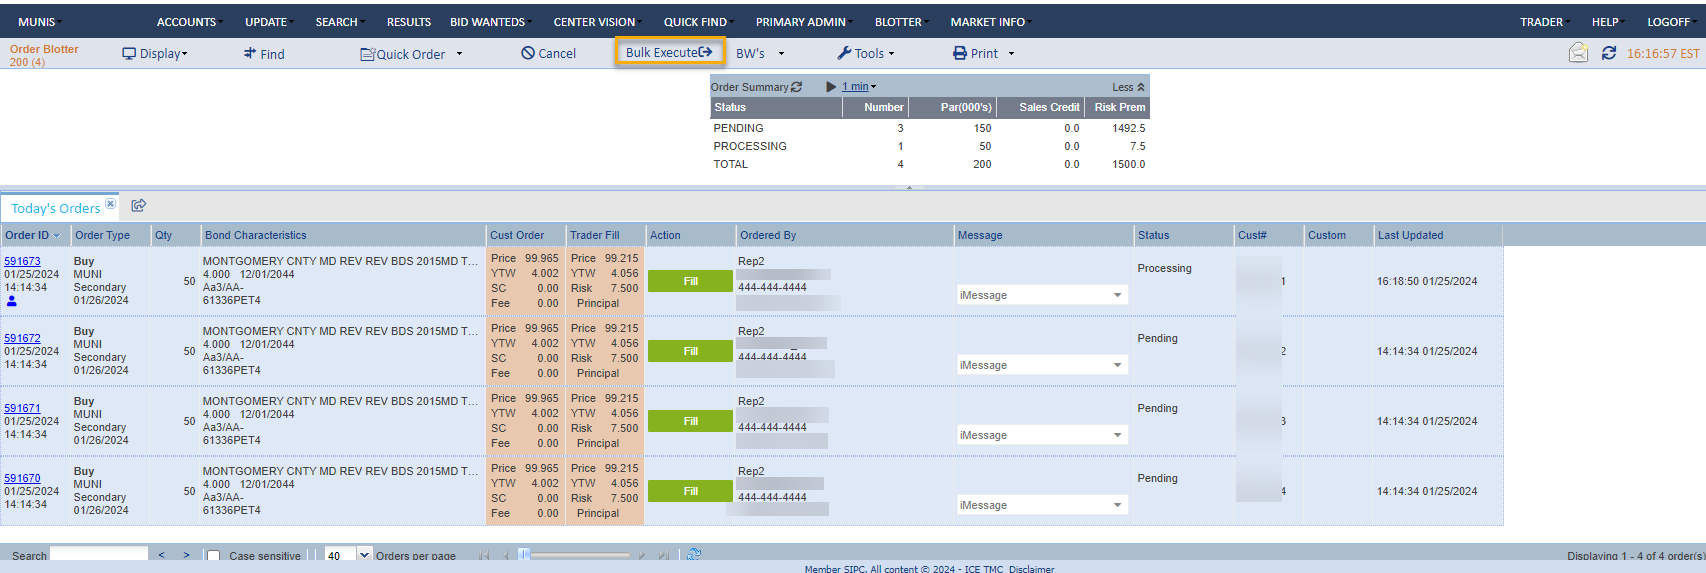Open the iMessage dropdown for order 591673
1706x573 pixels.
coord(1117,295)
